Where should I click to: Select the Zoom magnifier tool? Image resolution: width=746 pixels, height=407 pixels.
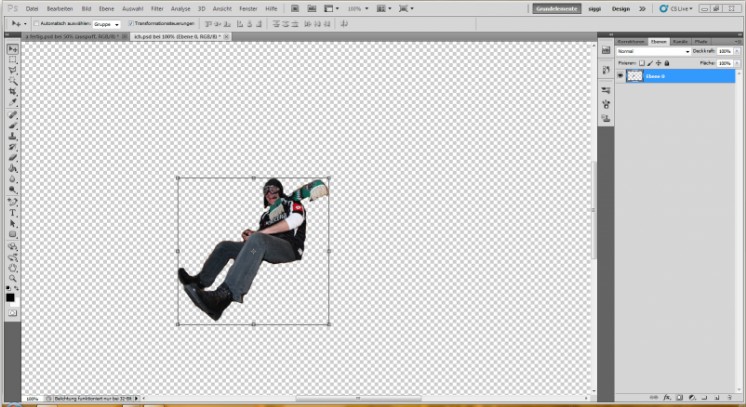pyautogui.click(x=13, y=278)
